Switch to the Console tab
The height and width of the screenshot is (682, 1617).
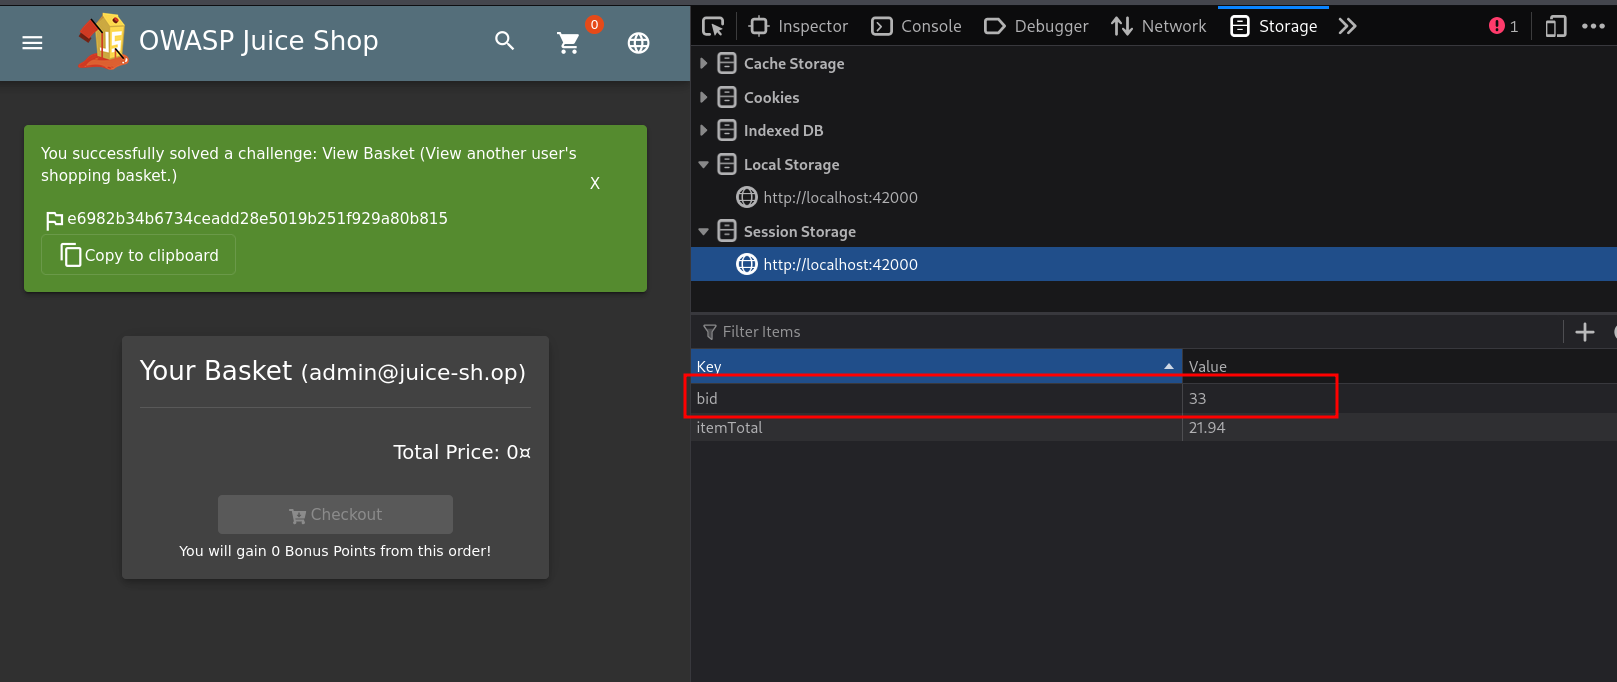pos(916,26)
